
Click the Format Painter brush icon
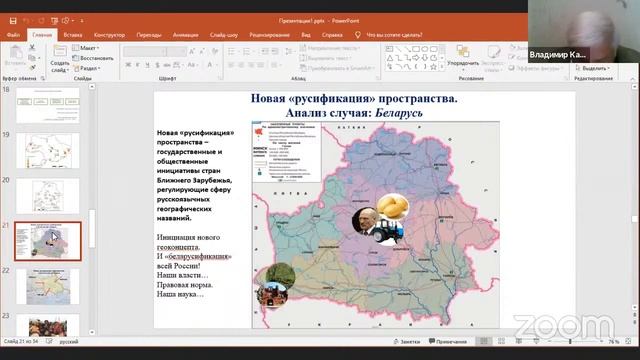pos(32,67)
